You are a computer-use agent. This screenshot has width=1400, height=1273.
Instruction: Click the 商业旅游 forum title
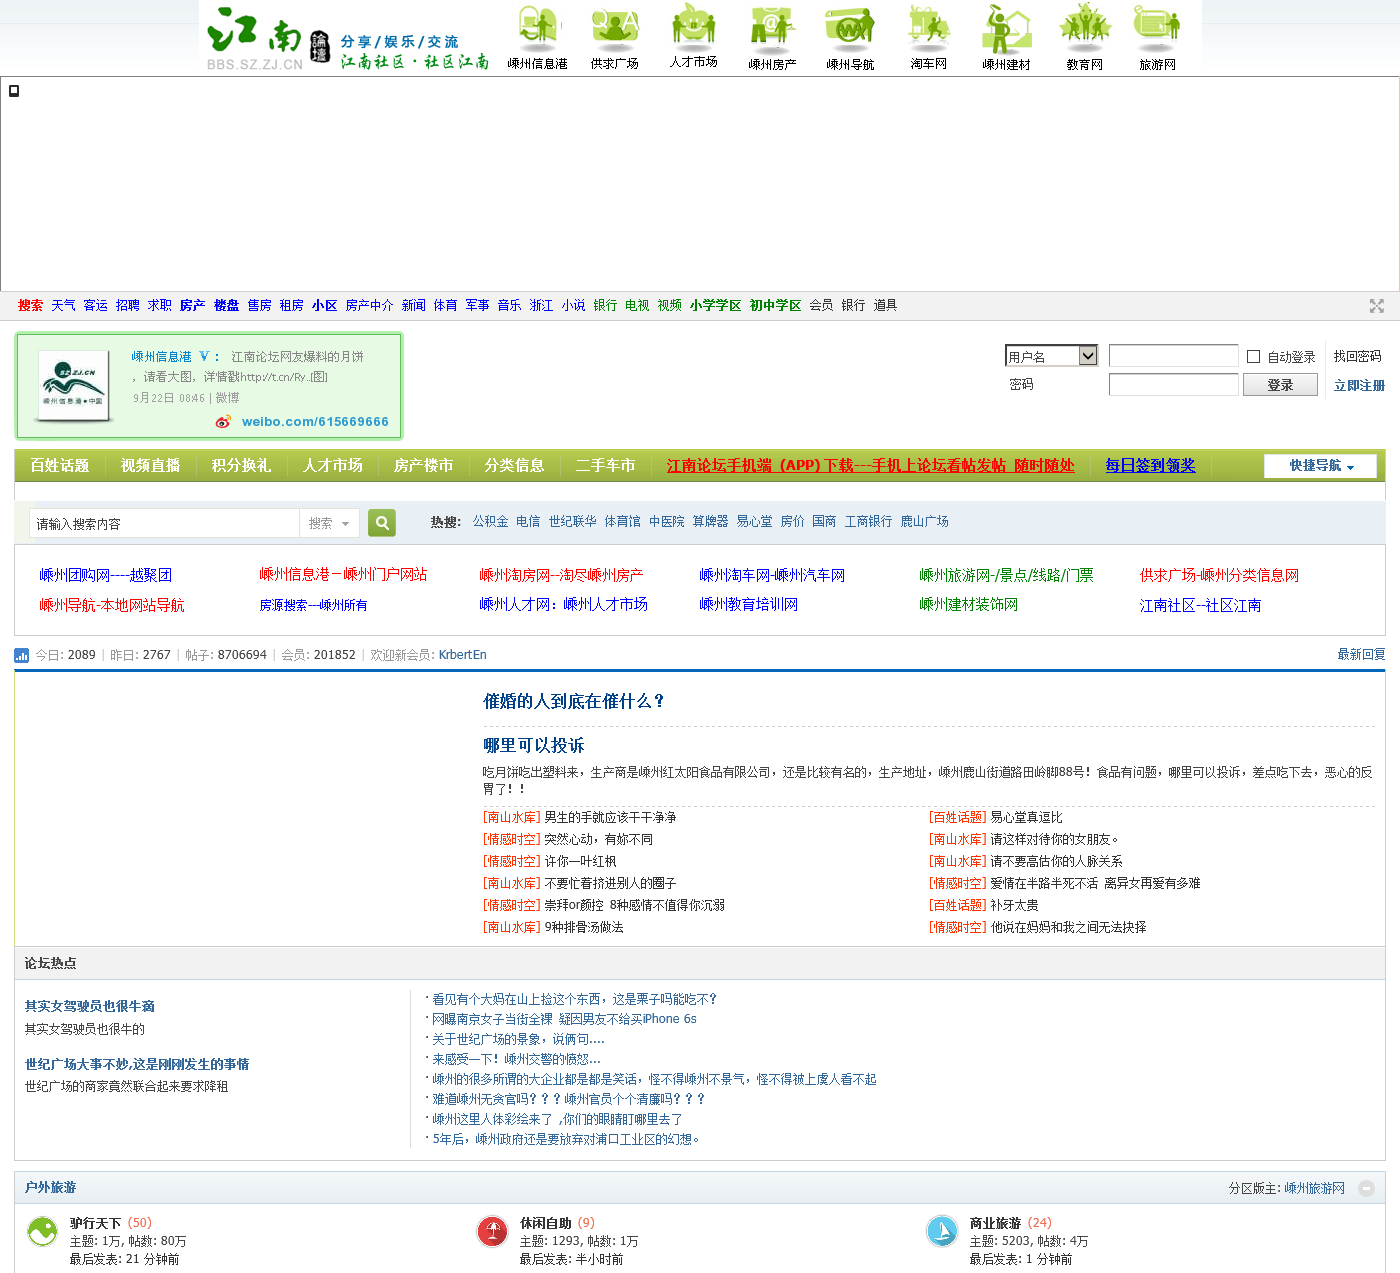pos(995,1223)
